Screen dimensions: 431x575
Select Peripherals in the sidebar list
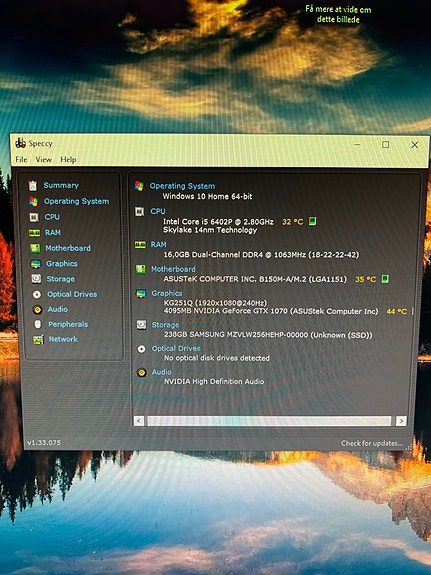[68, 324]
